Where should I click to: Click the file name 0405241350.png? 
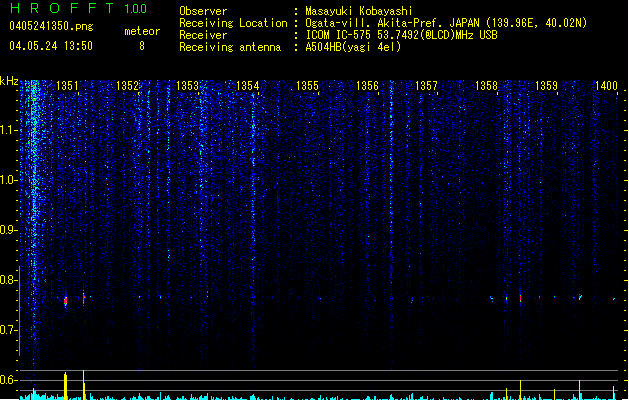[51, 26]
